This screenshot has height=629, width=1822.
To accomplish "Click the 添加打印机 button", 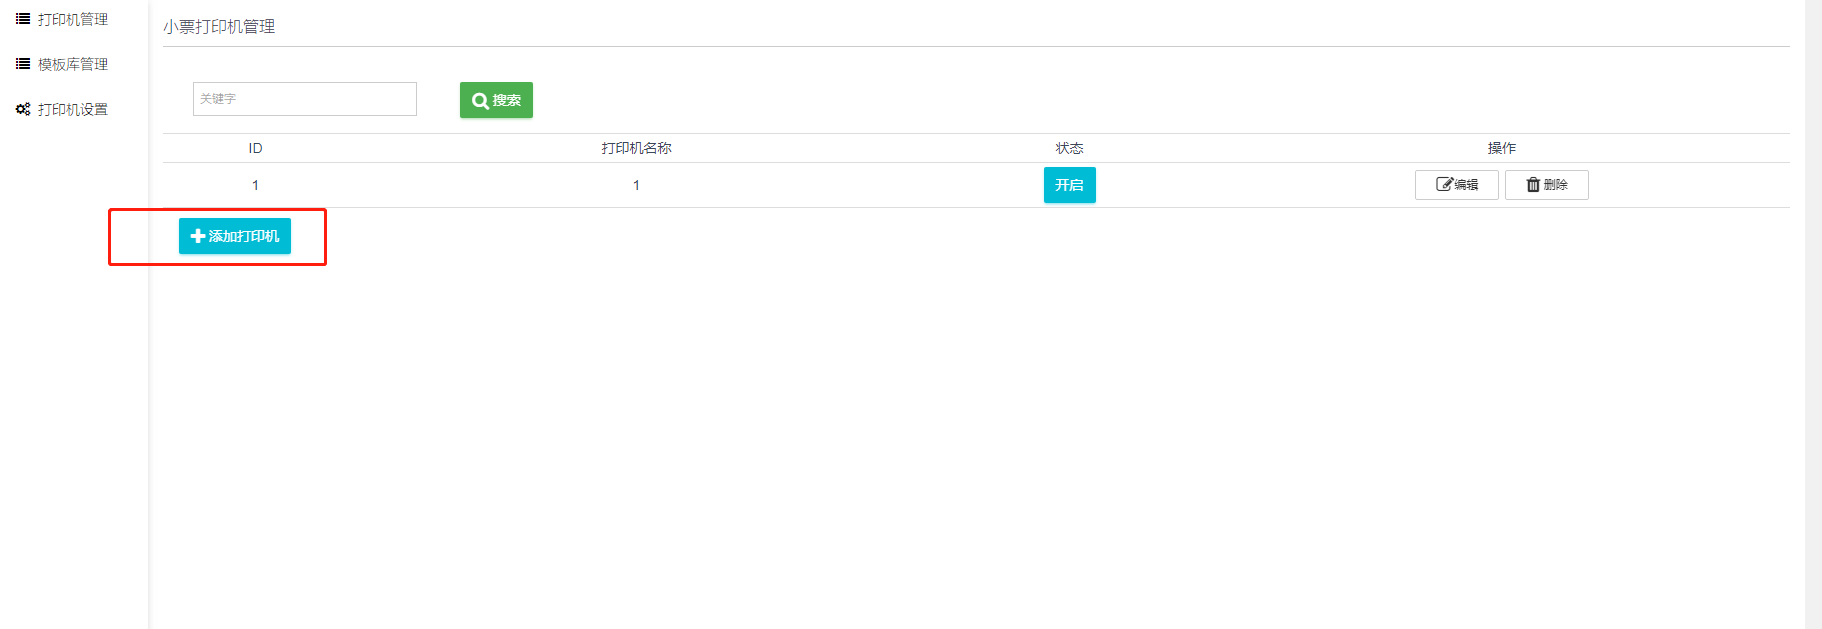I will 235,236.
